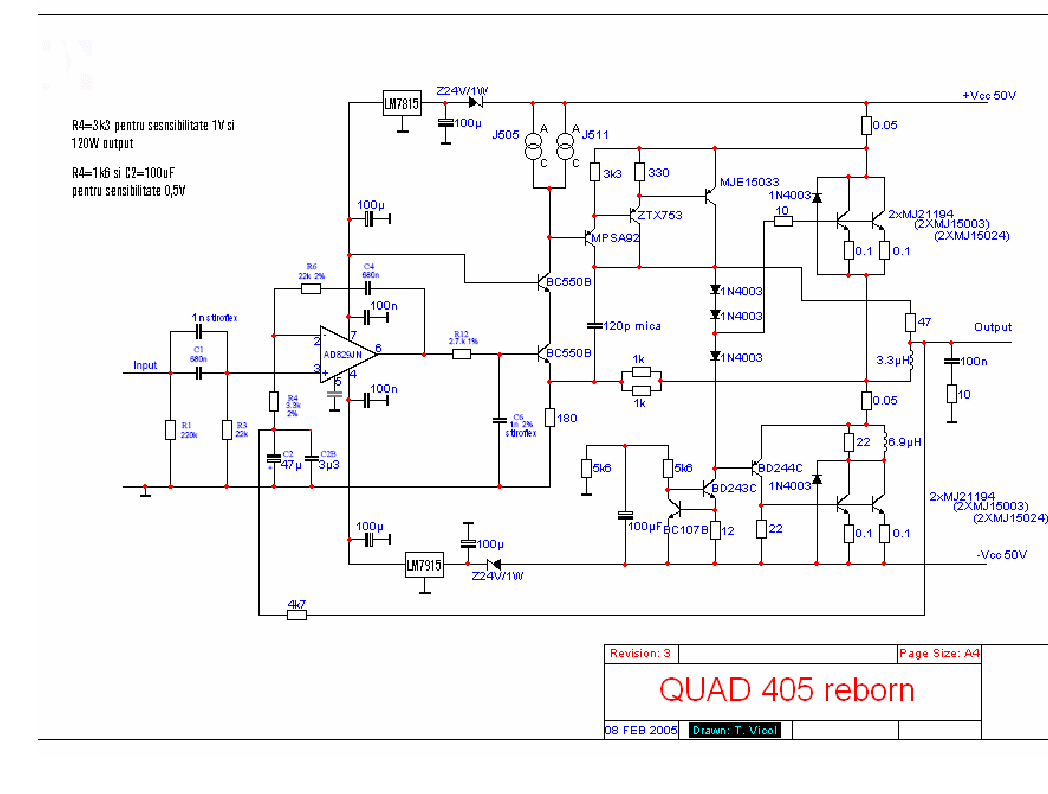Click the C4 680n capacitor symbol

pyautogui.click(x=368, y=288)
